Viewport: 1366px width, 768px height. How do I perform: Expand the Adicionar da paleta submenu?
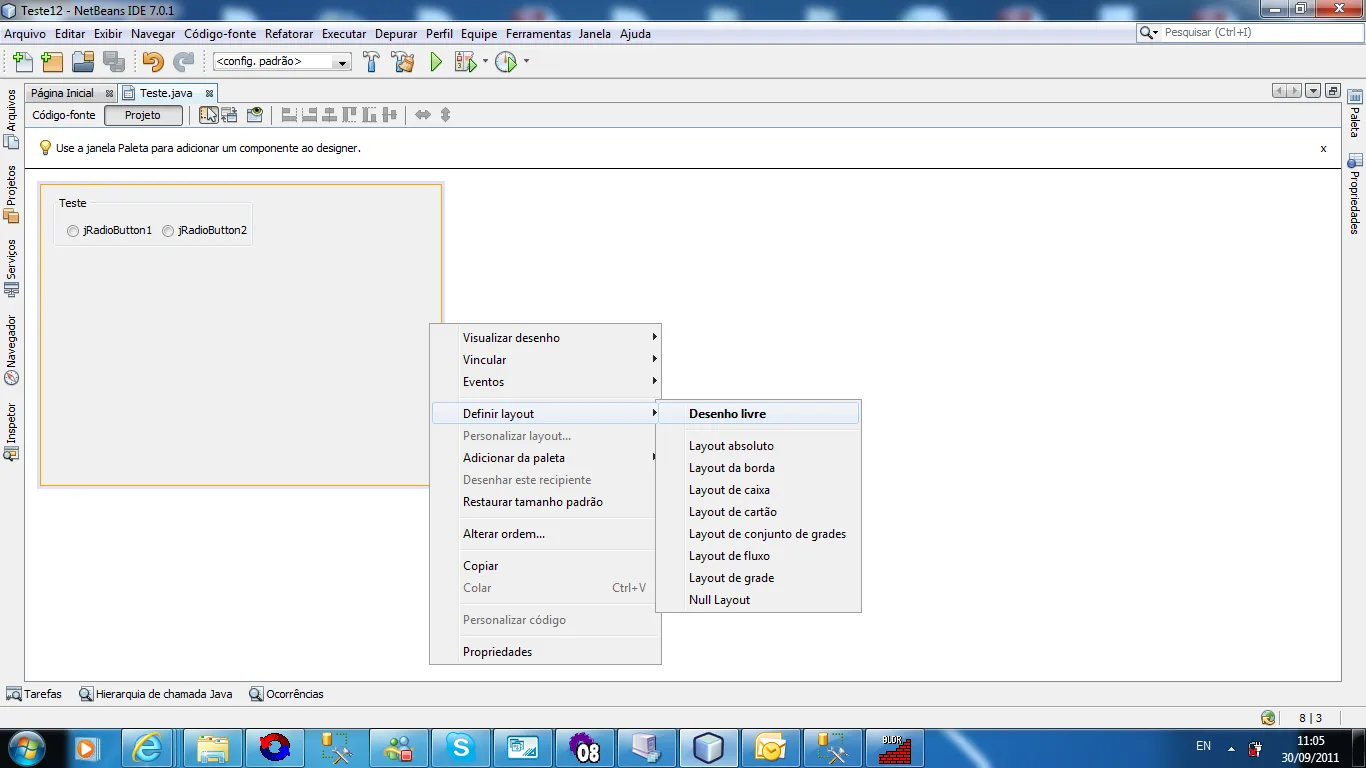pyautogui.click(x=546, y=458)
